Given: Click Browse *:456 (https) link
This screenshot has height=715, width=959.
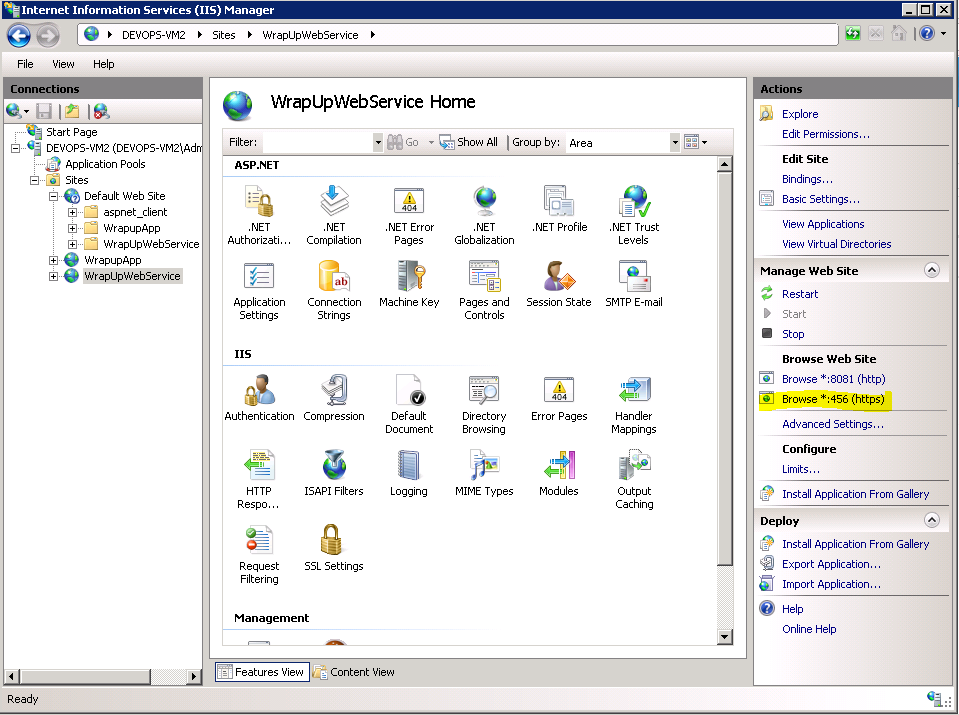Looking at the screenshot, I should (832, 399).
